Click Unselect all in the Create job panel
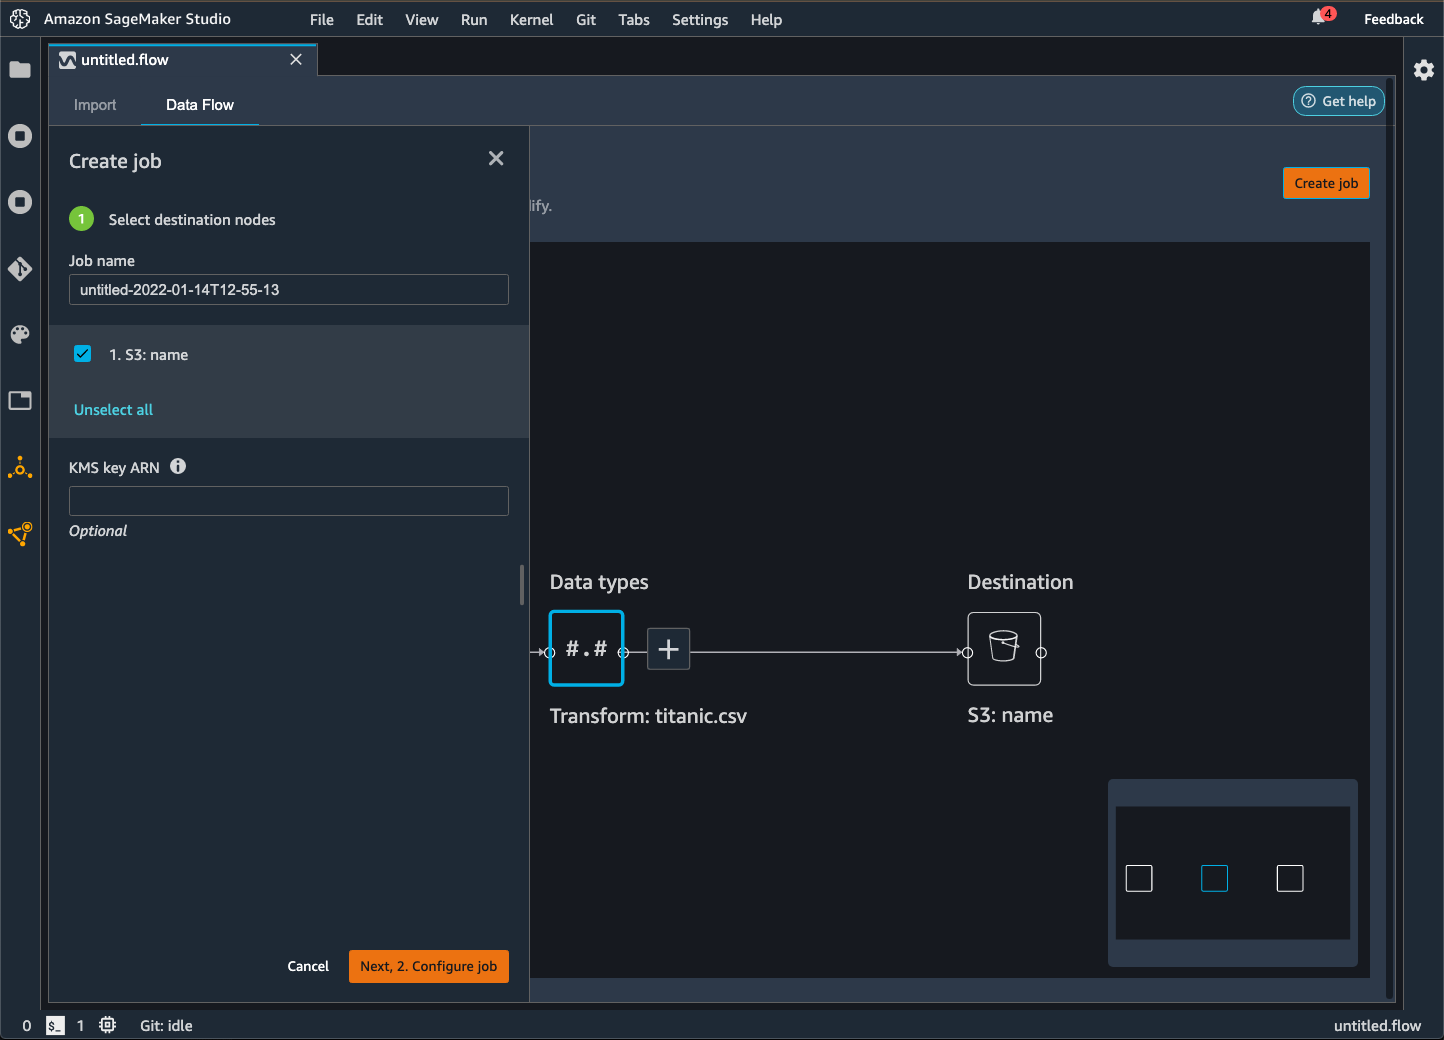 coord(112,409)
